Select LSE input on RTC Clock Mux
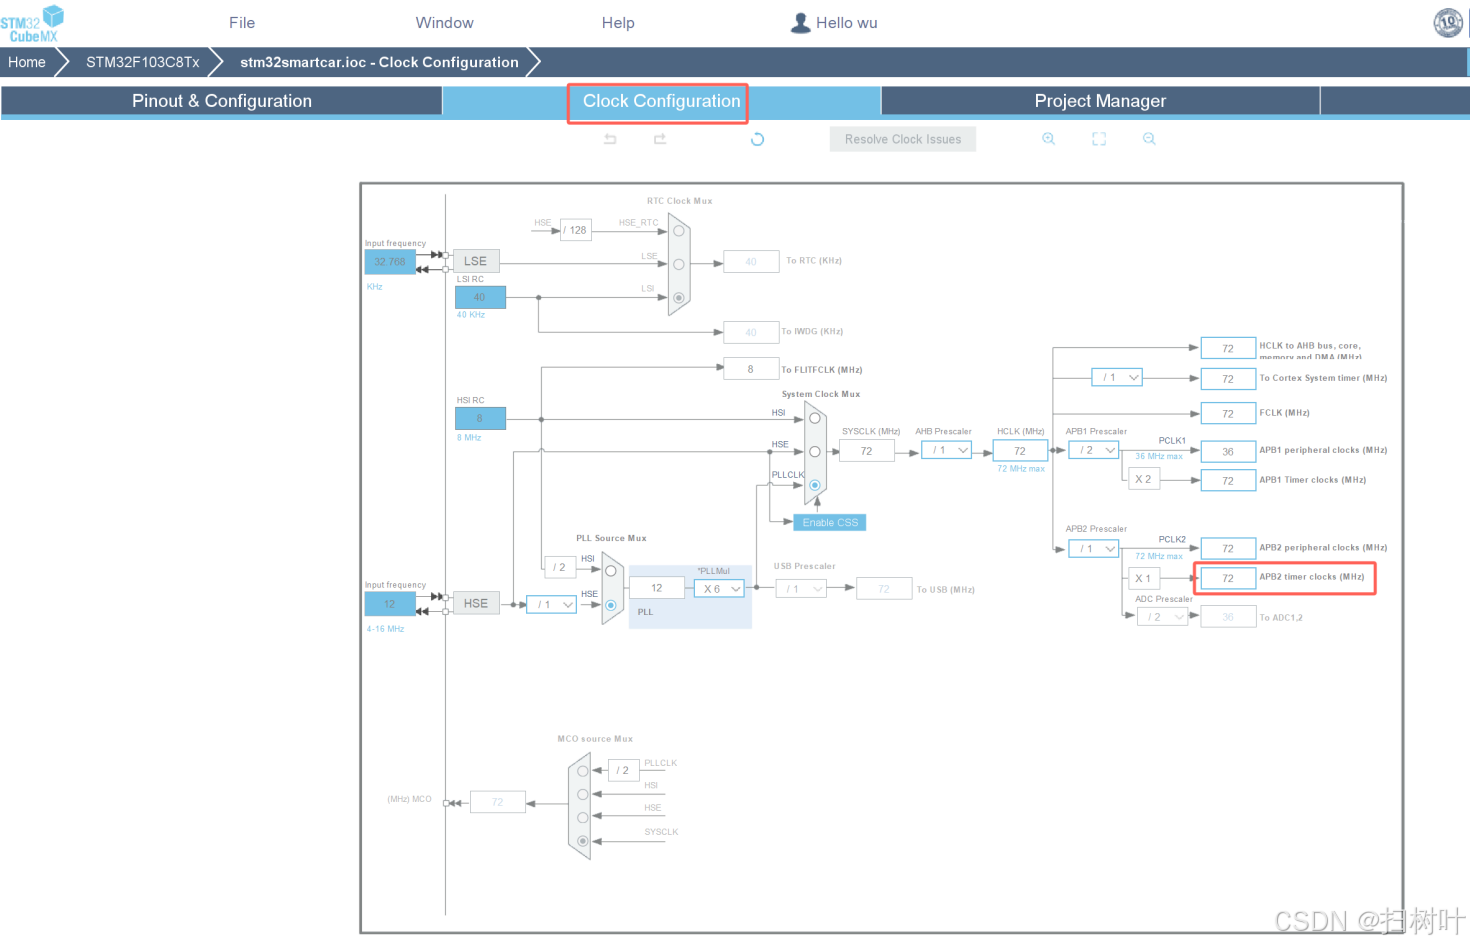 pos(679,265)
